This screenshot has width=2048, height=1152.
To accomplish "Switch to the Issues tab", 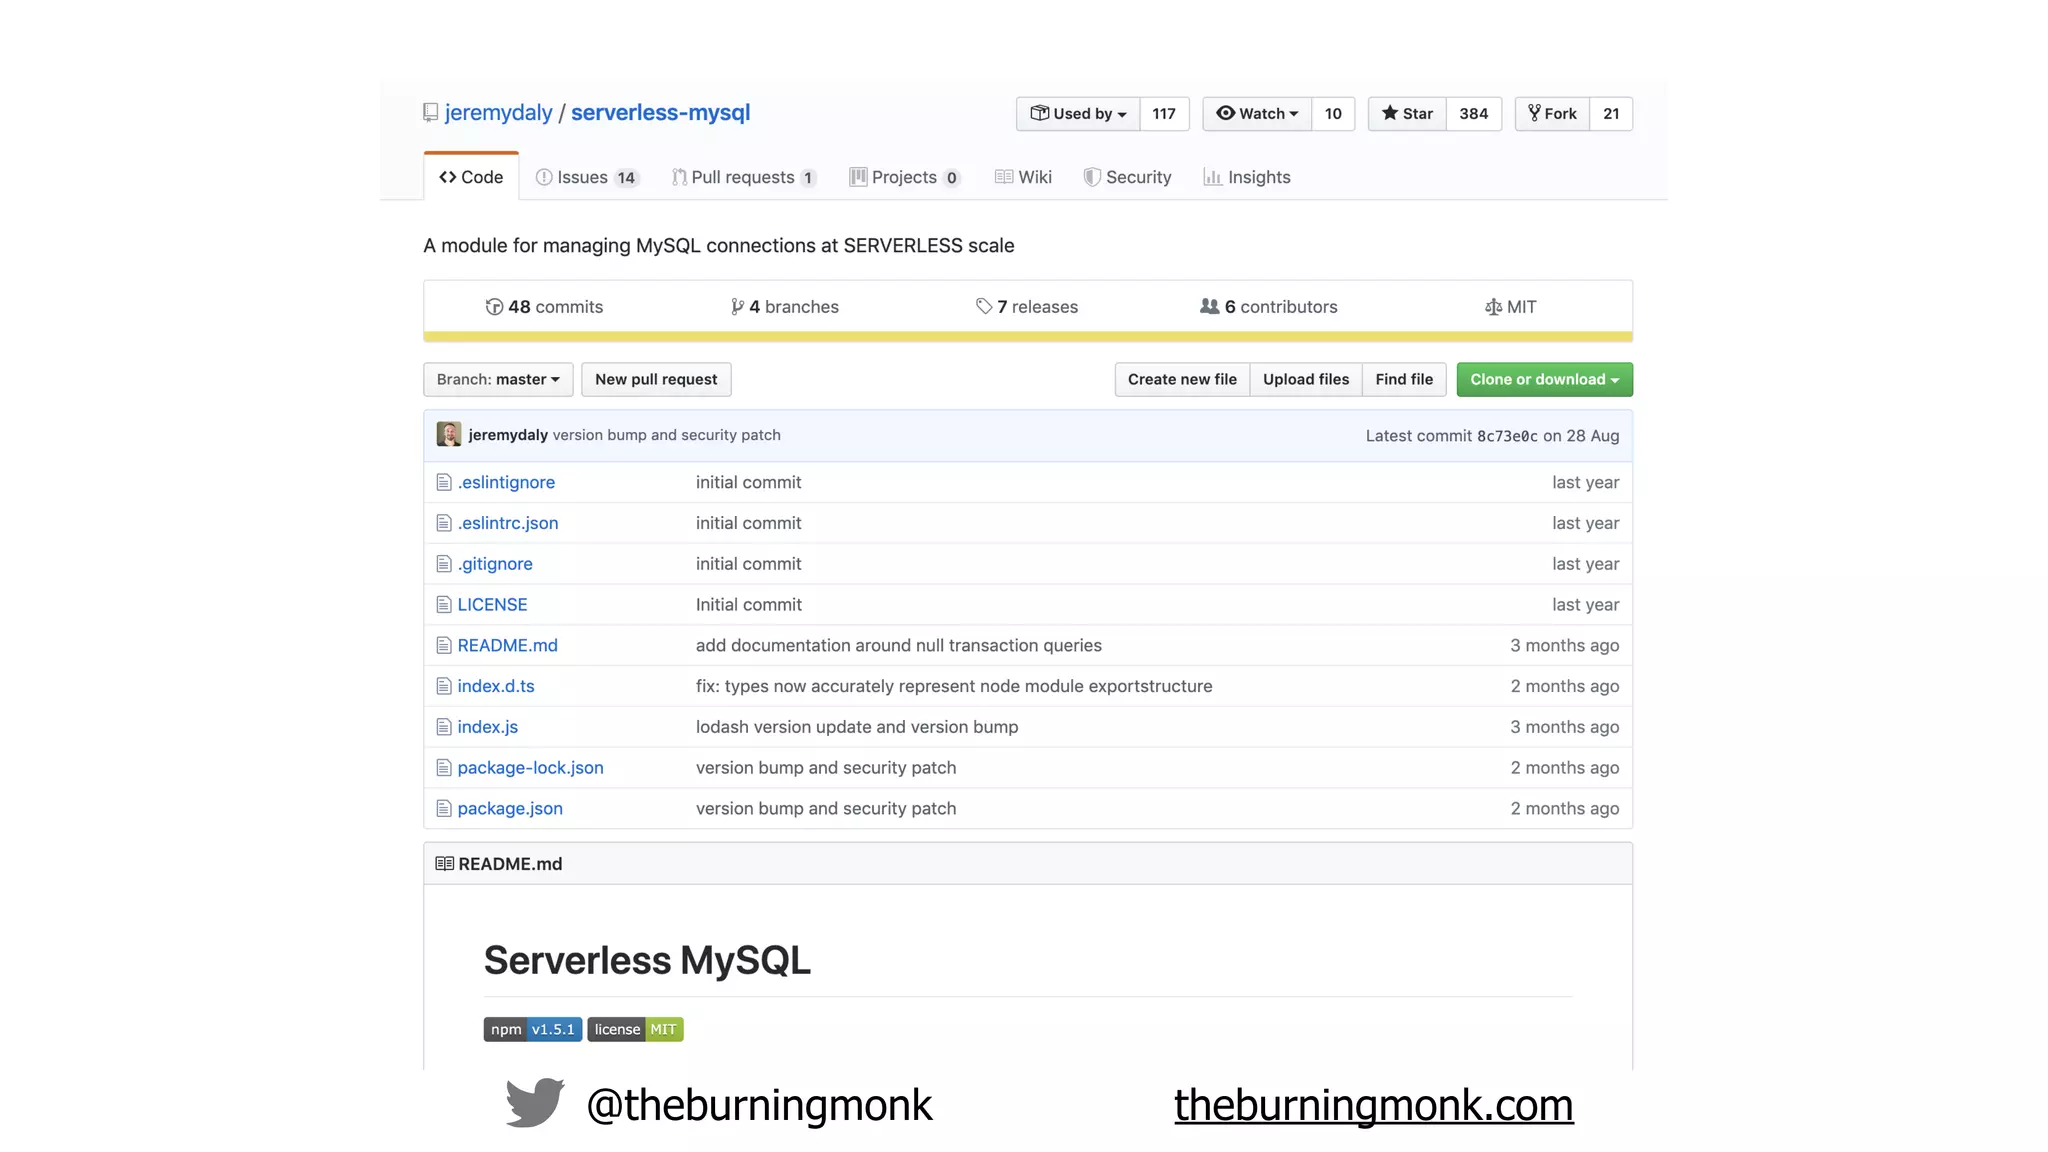I will (x=586, y=177).
